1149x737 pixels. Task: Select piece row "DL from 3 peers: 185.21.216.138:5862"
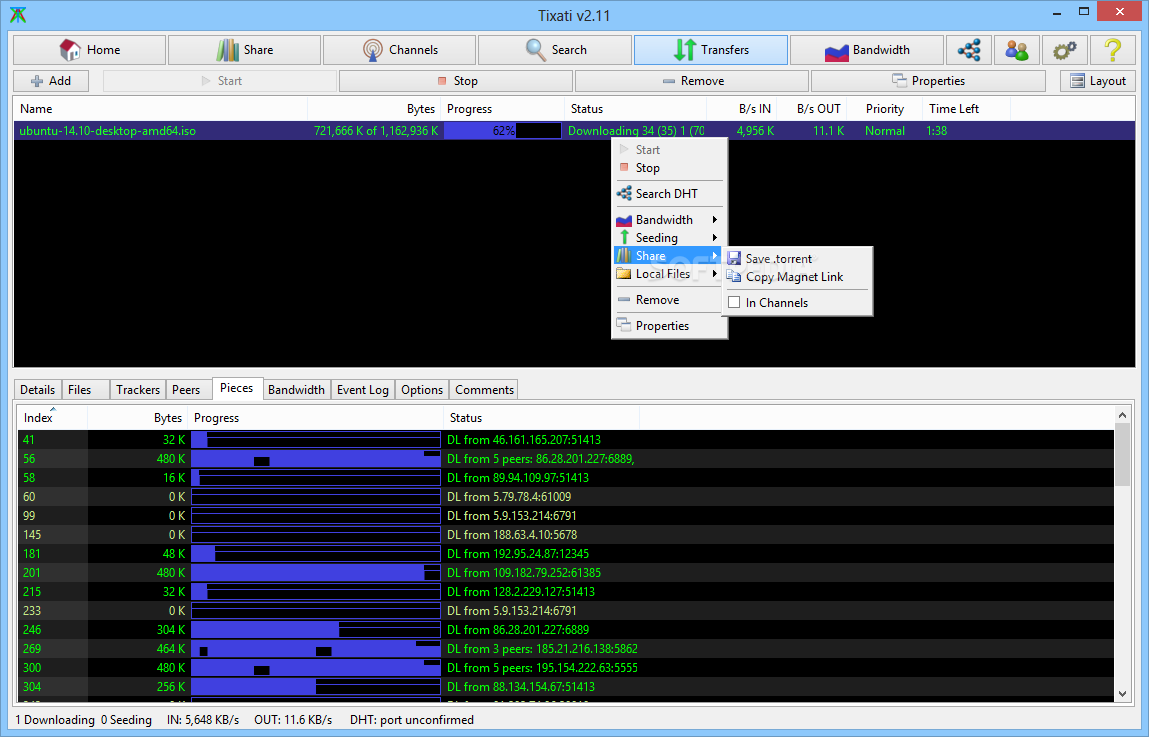[565, 649]
